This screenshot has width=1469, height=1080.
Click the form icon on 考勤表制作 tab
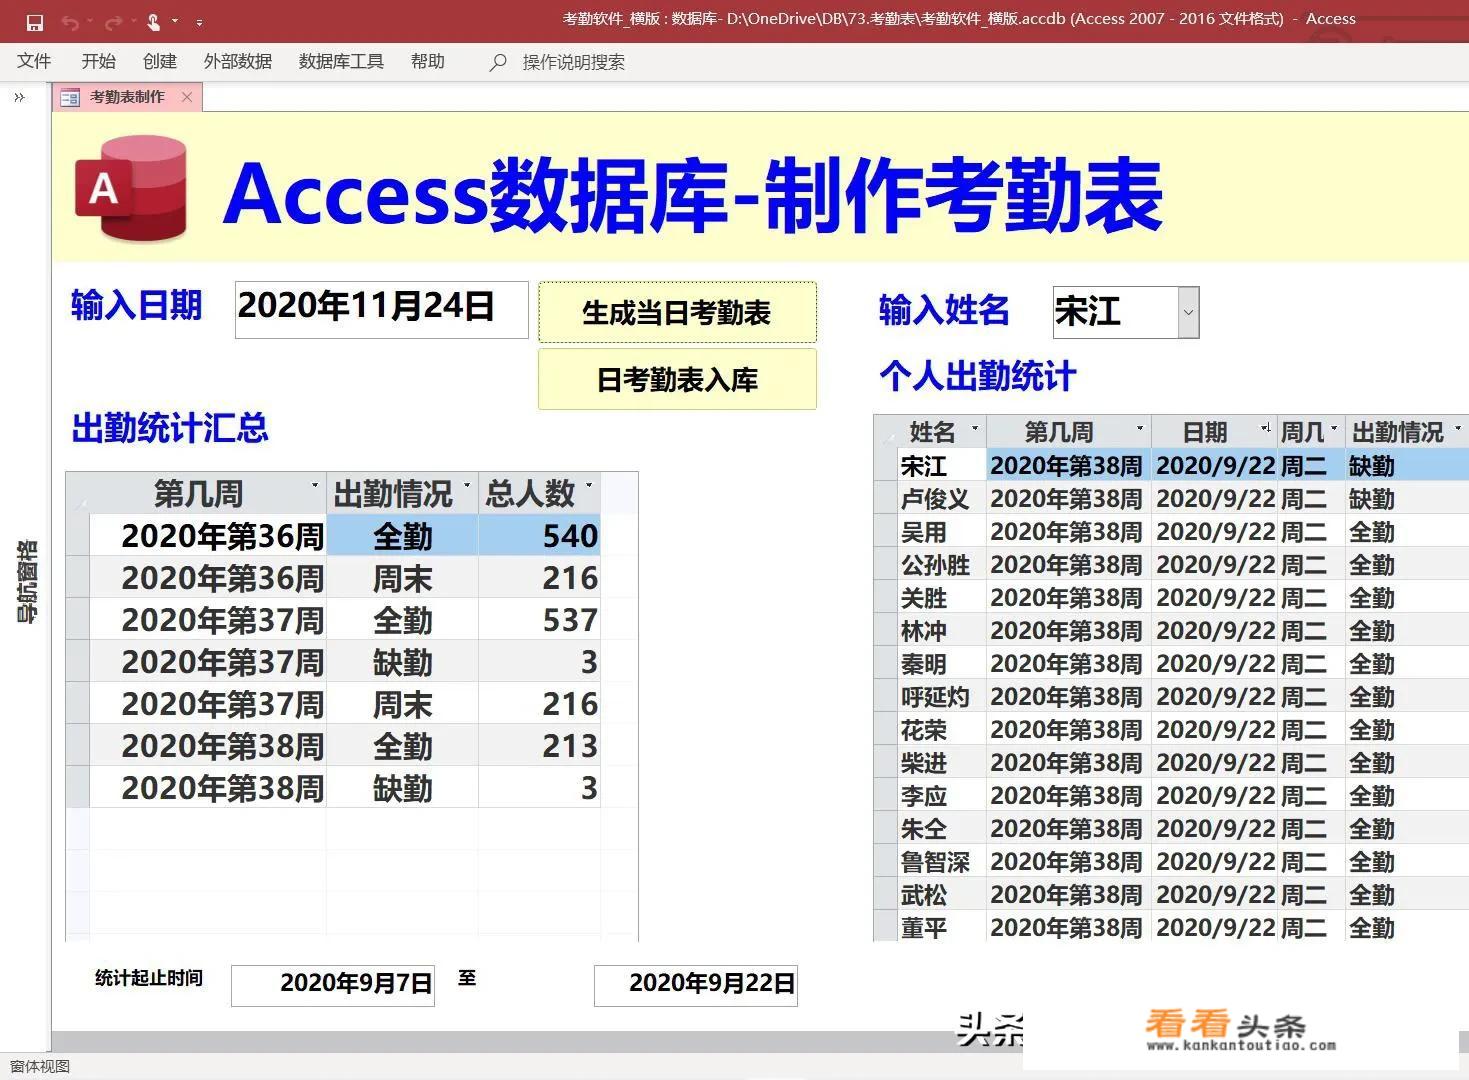(x=70, y=97)
